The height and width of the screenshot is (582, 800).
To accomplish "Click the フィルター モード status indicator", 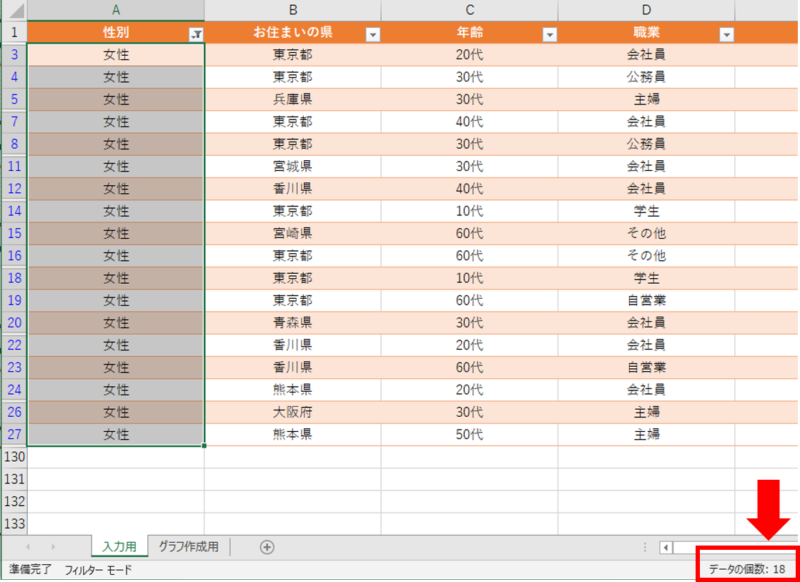I will [98, 570].
